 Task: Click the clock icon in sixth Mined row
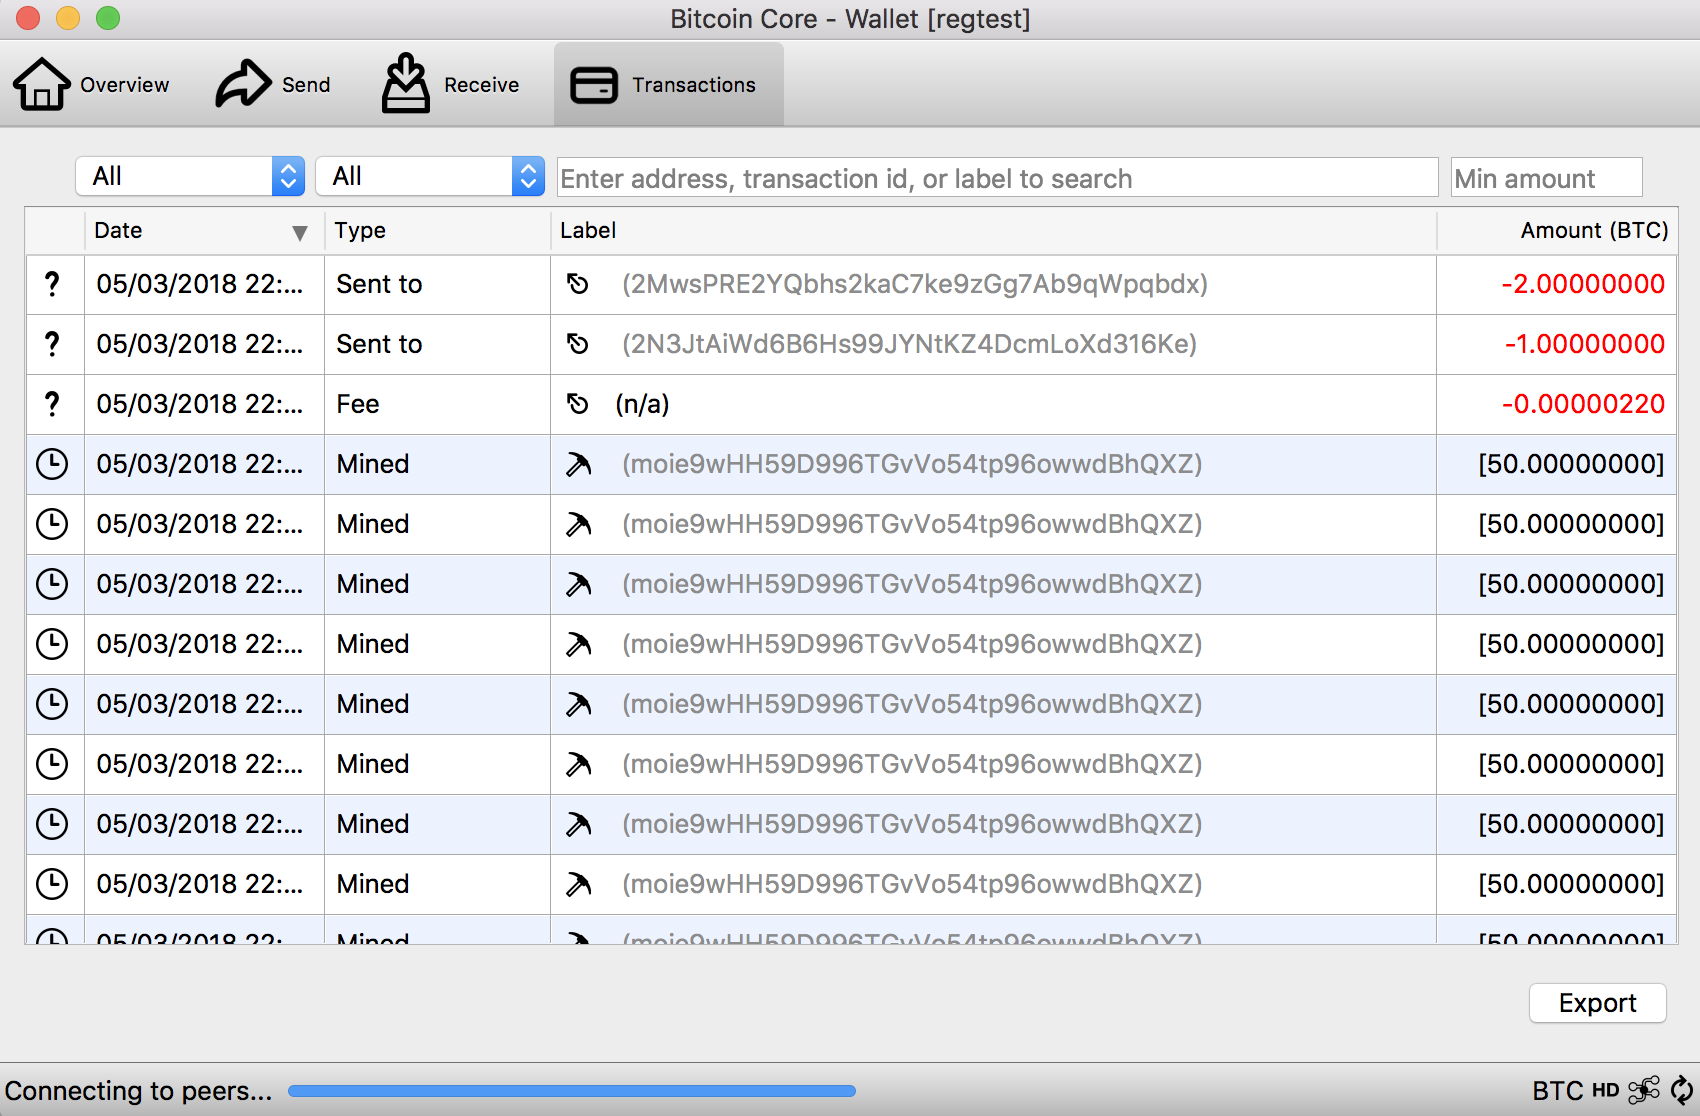52,764
